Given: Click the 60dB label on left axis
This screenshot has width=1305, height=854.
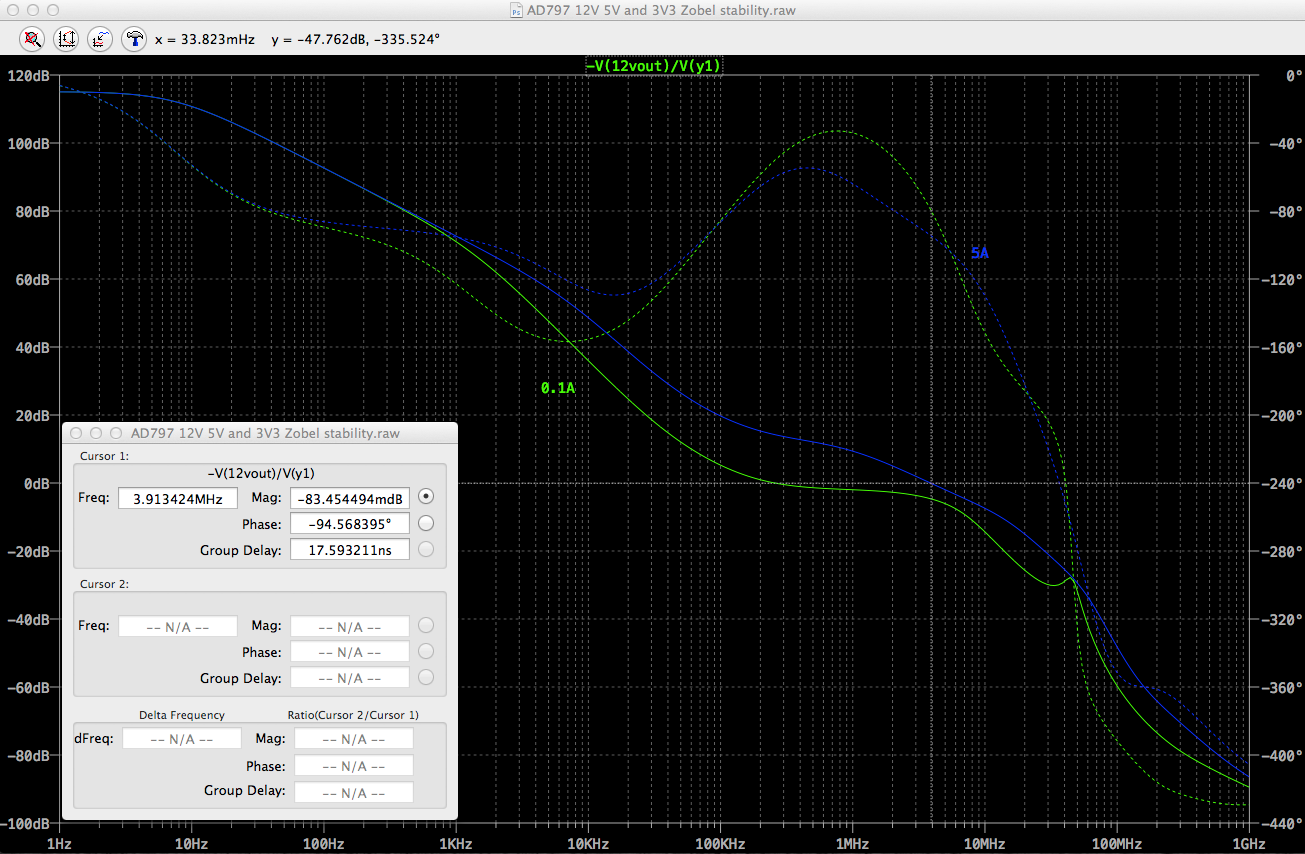Looking at the screenshot, I should point(33,280).
